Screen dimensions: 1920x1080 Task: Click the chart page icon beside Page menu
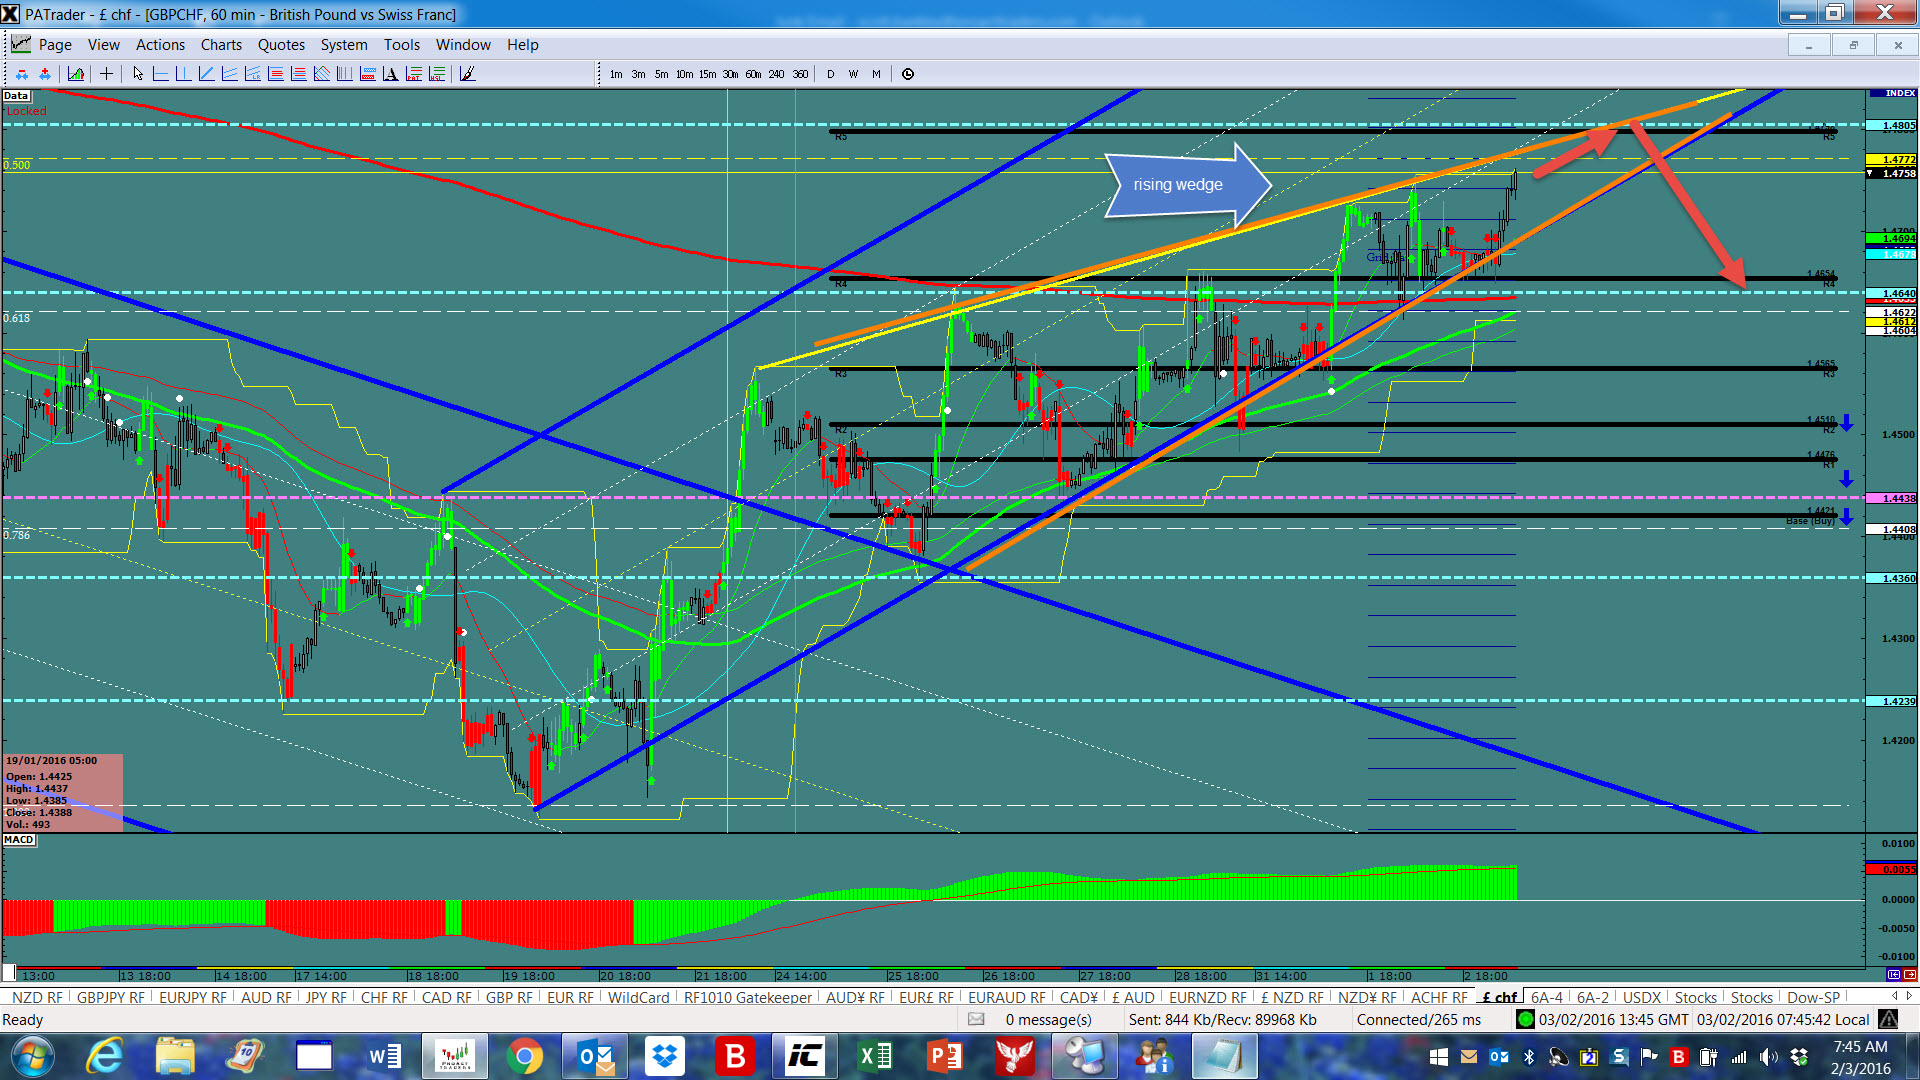20,44
